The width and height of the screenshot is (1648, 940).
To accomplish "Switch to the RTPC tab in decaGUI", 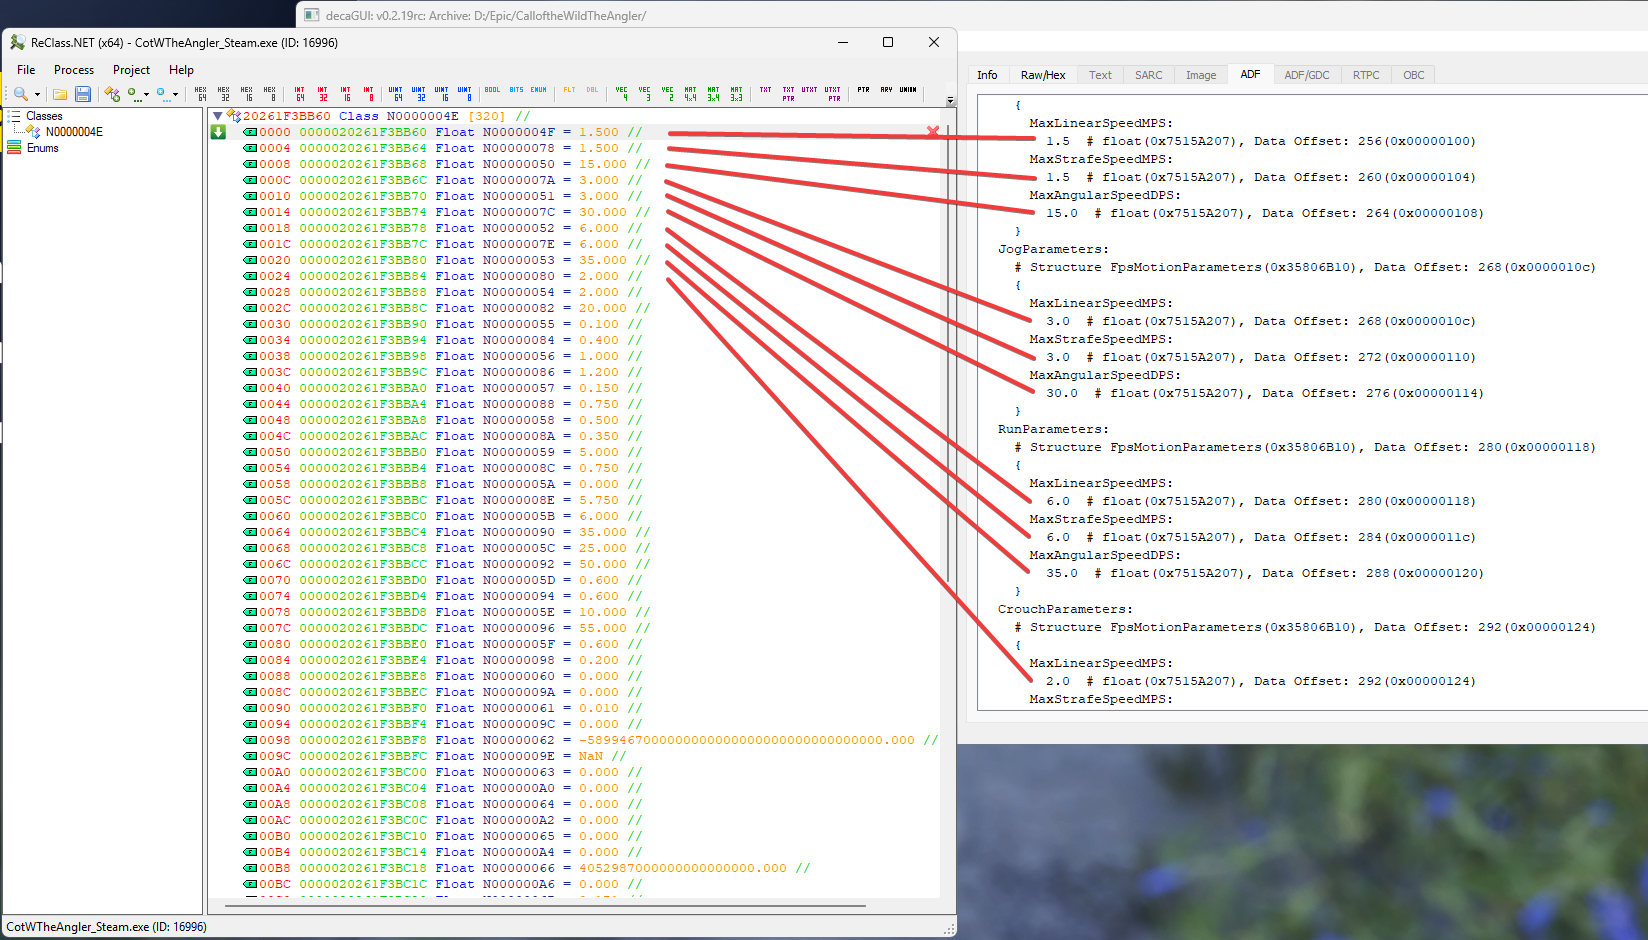I will (x=1366, y=75).
